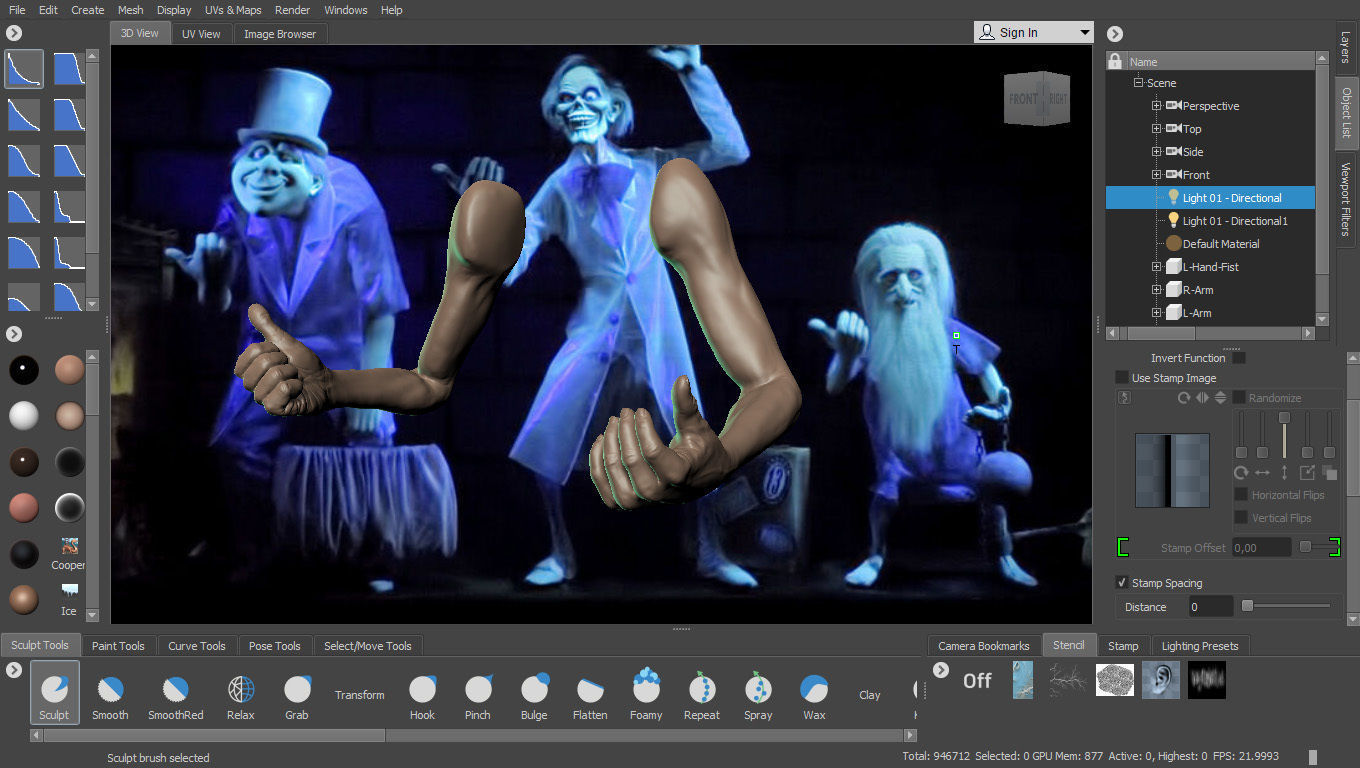Switch to the Image Browser tab
Screen dimensions: 1360x768
point(280,34)
